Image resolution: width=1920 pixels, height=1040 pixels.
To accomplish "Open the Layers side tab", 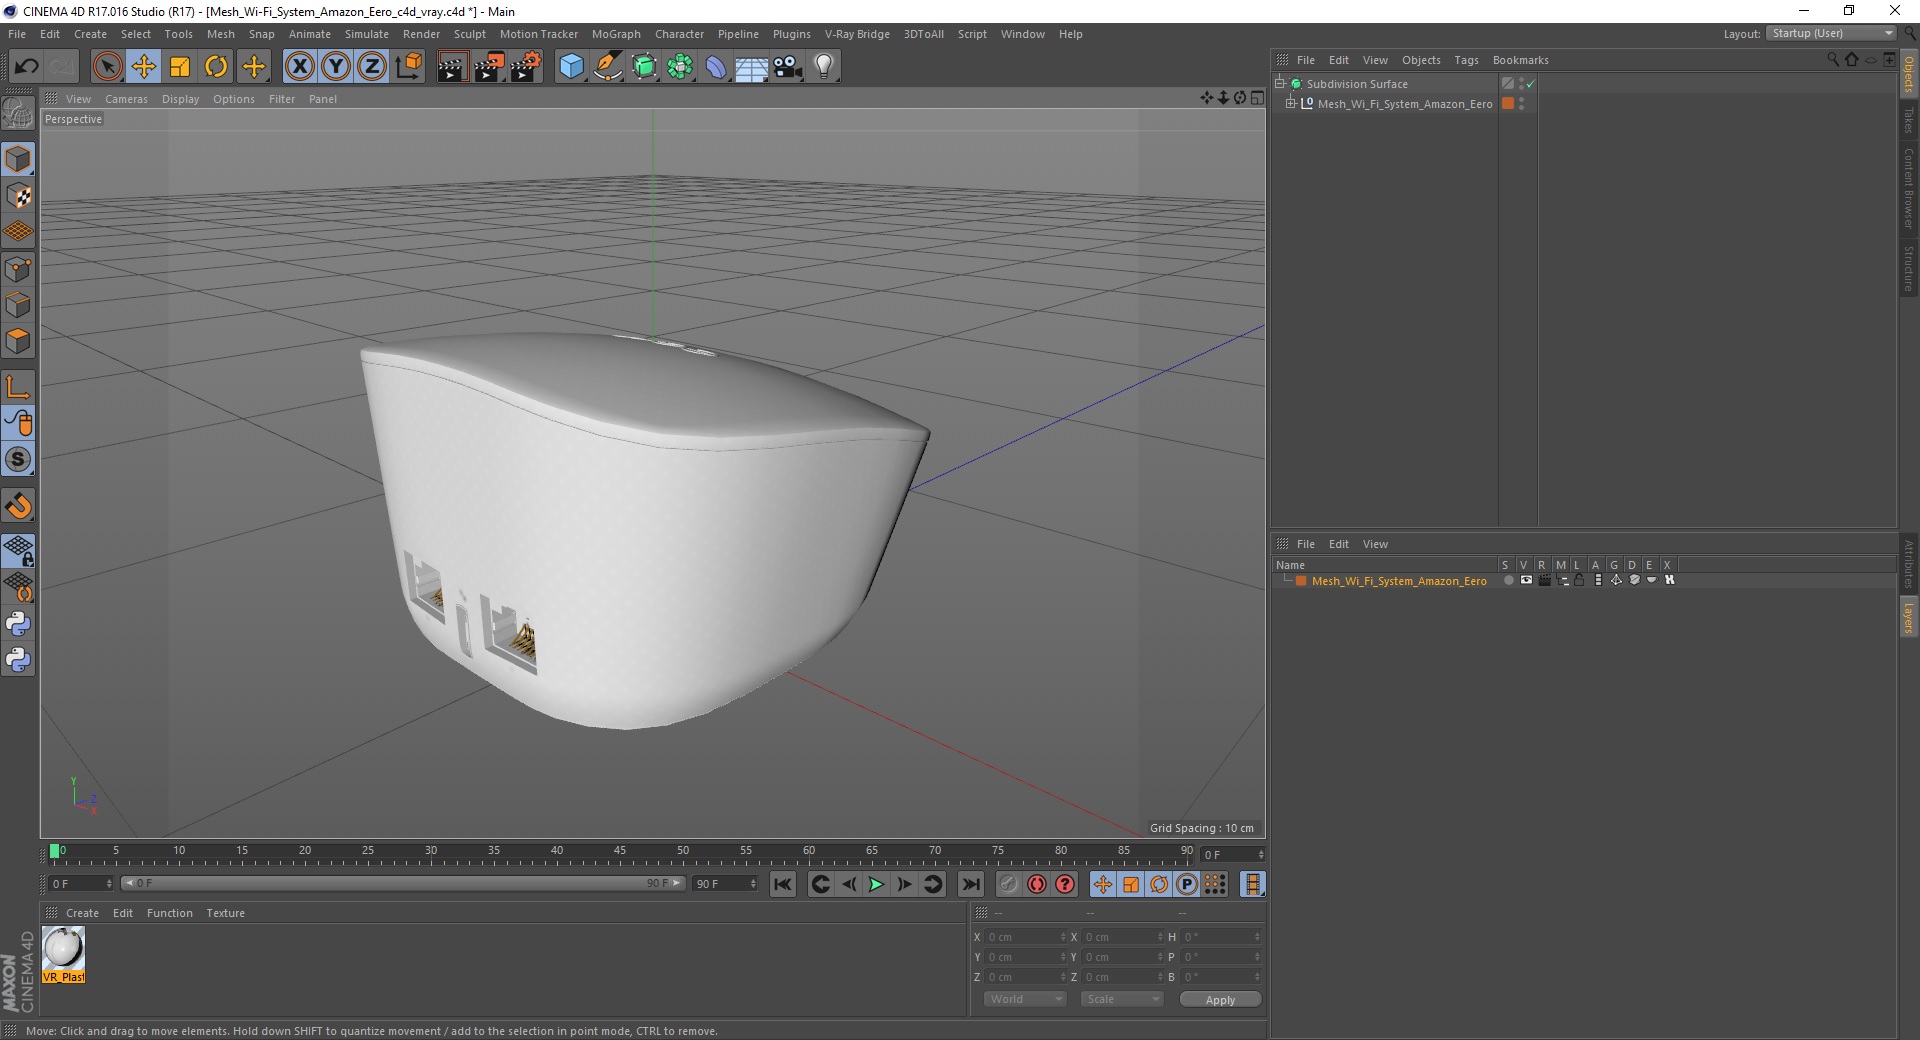I will tap(1909, 618).
